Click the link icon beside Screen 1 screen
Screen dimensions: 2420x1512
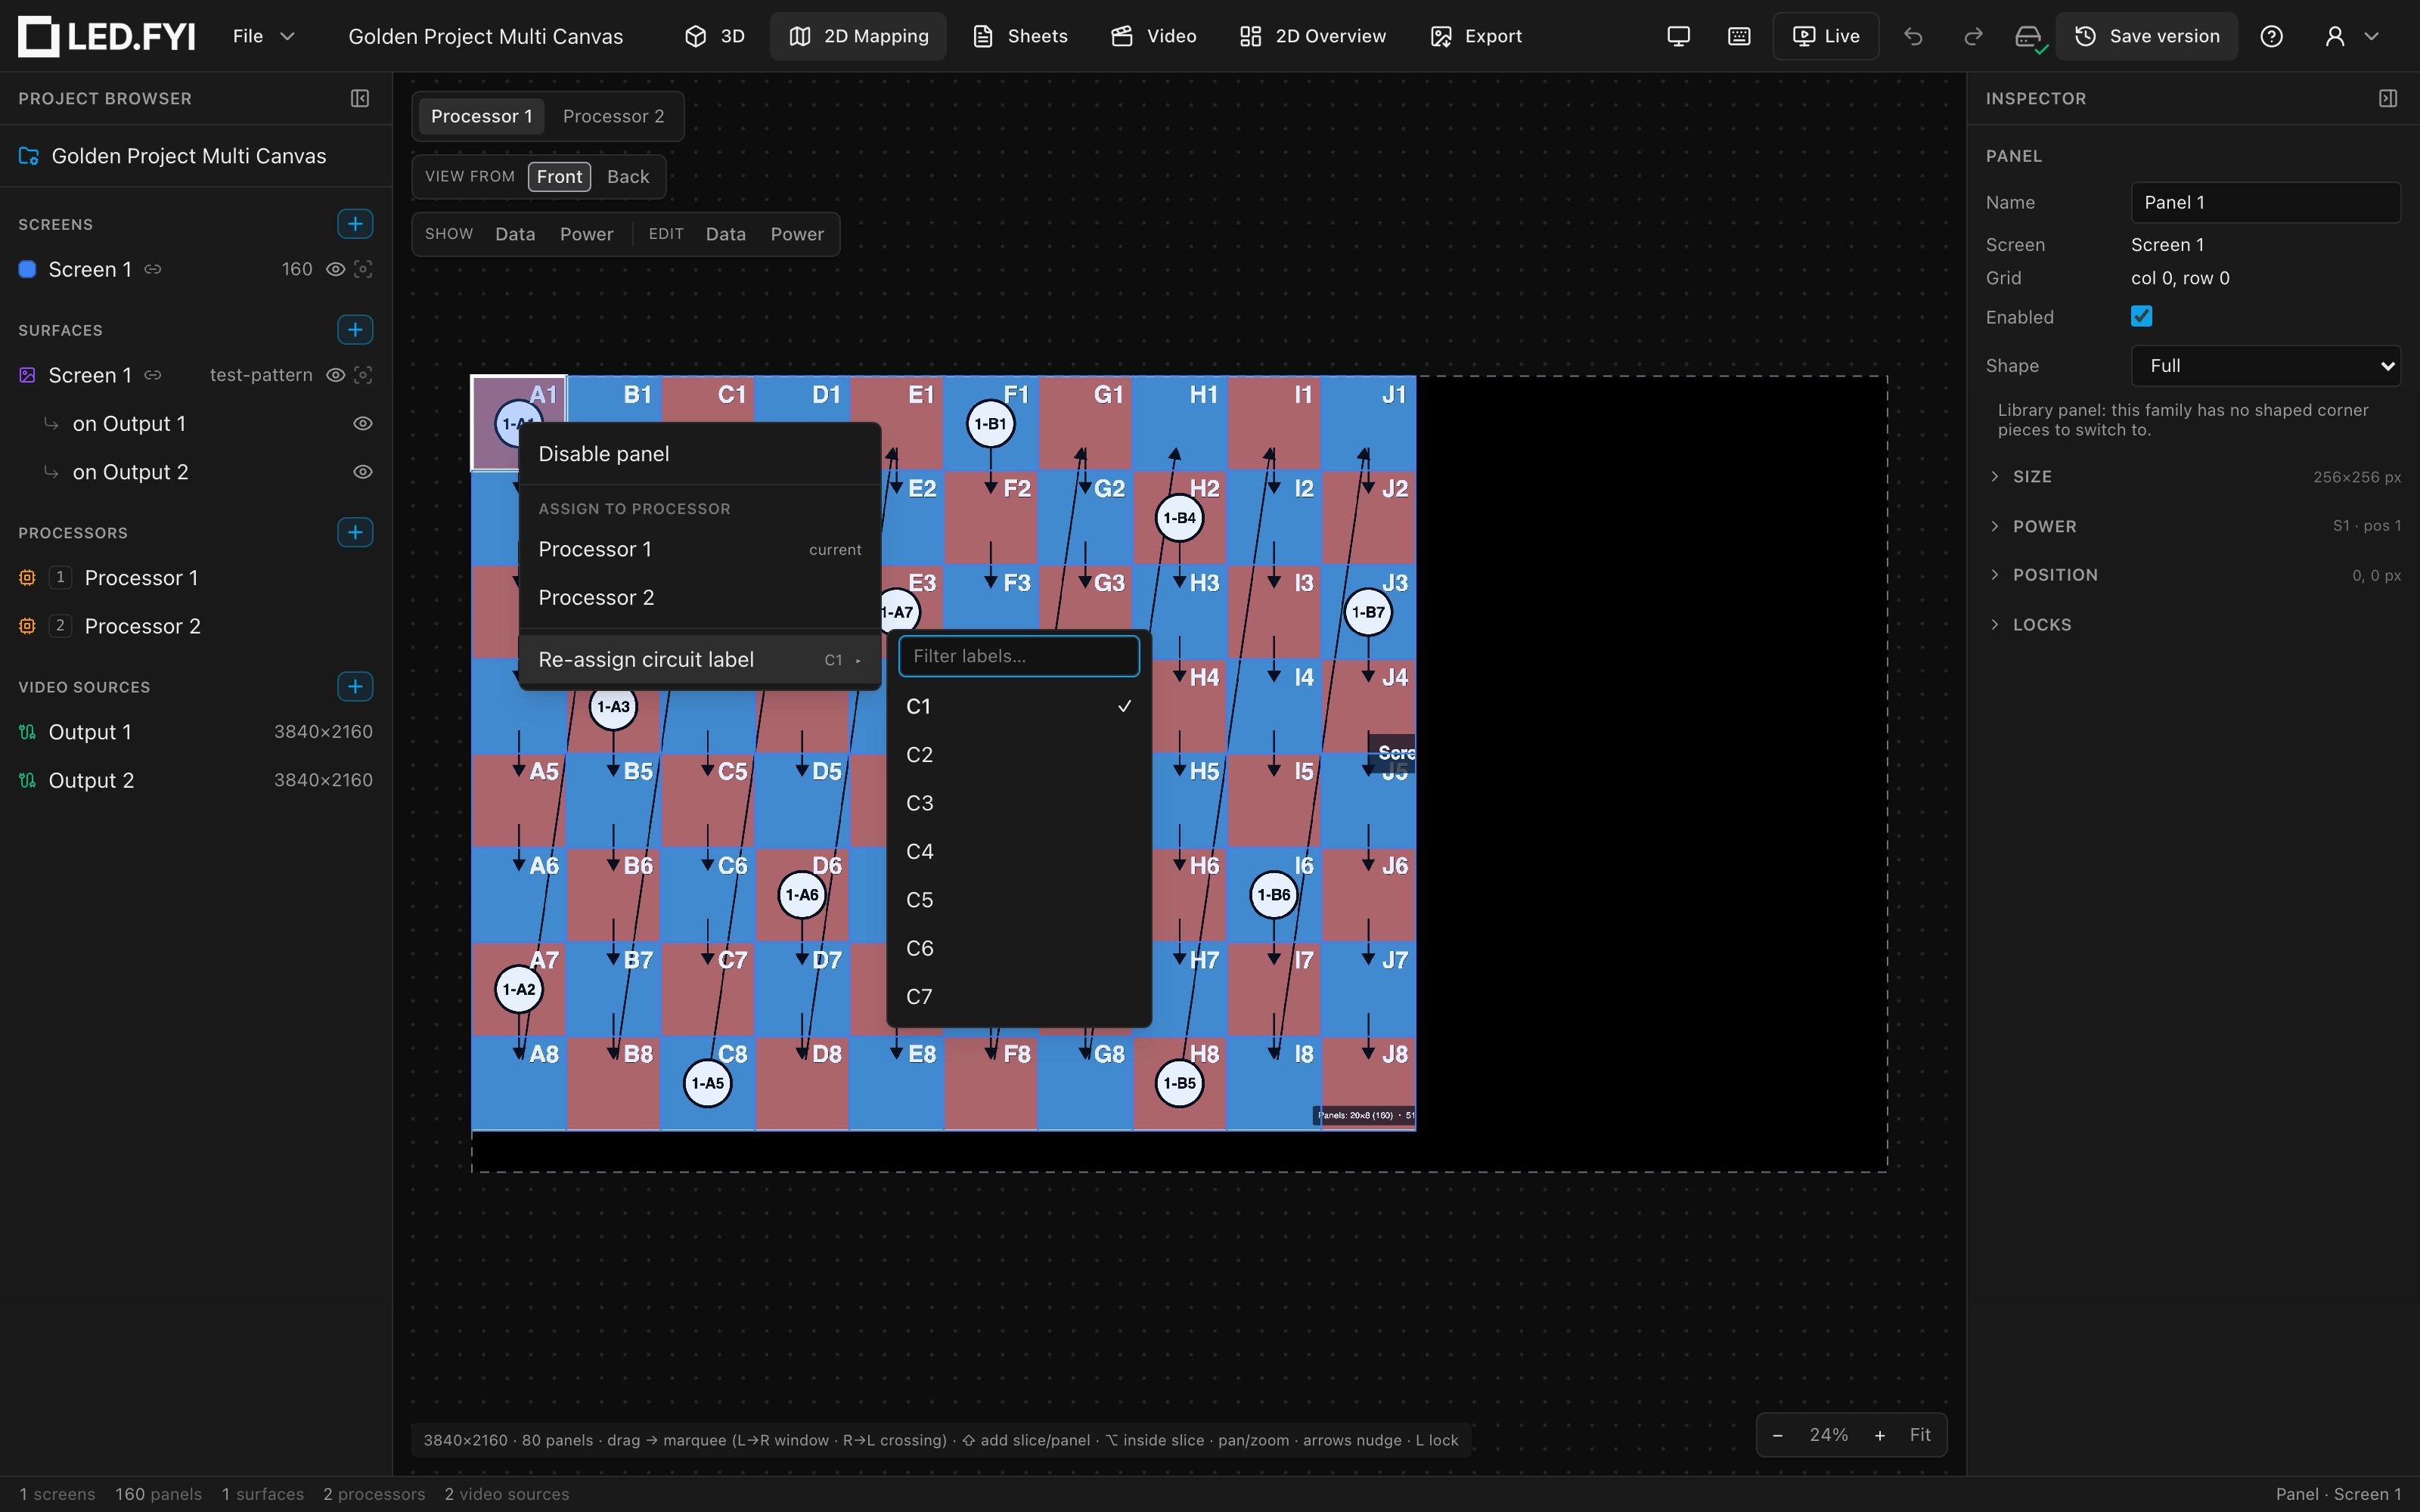pos(153,269)
